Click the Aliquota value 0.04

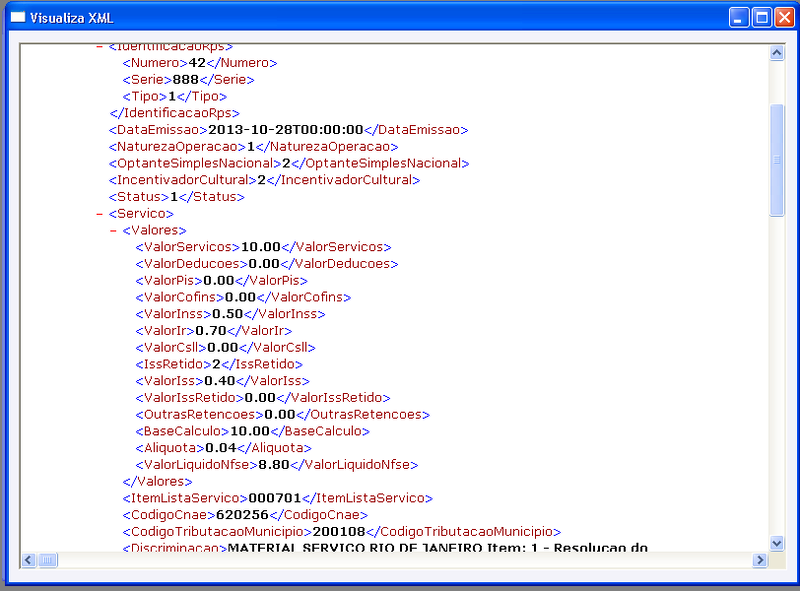click(221, 448)
